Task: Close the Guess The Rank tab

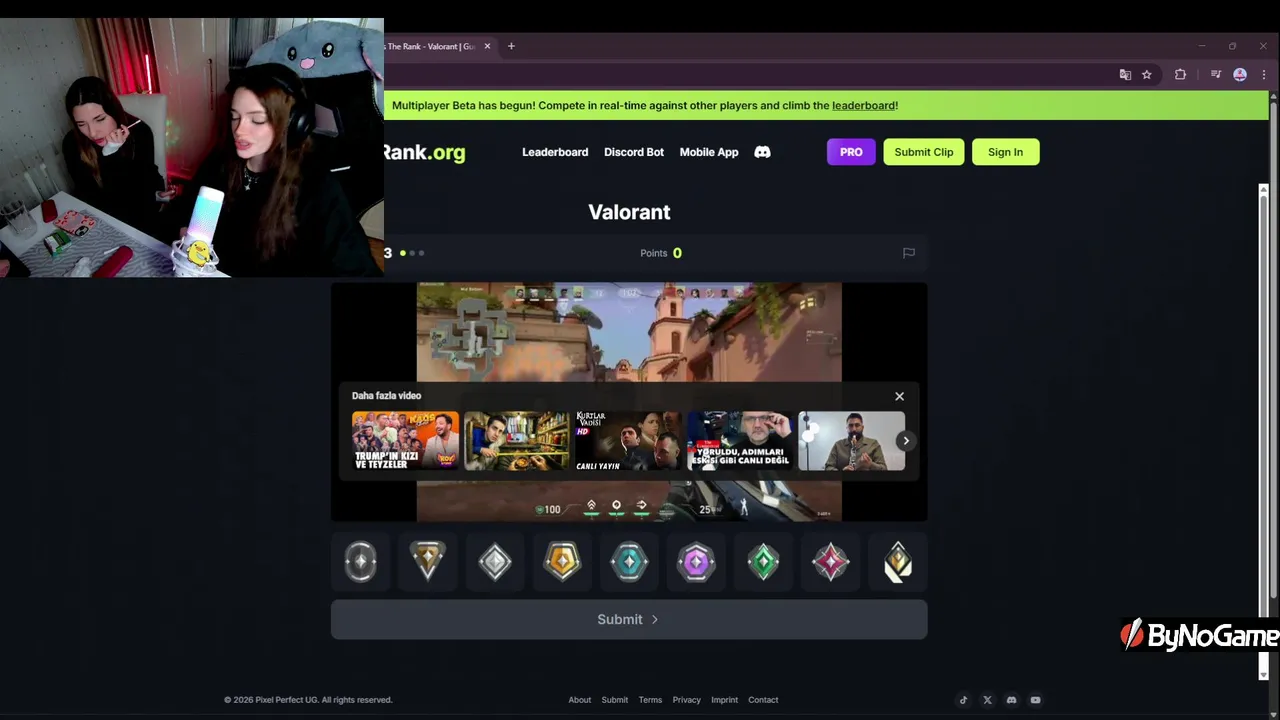Action: 488,46
